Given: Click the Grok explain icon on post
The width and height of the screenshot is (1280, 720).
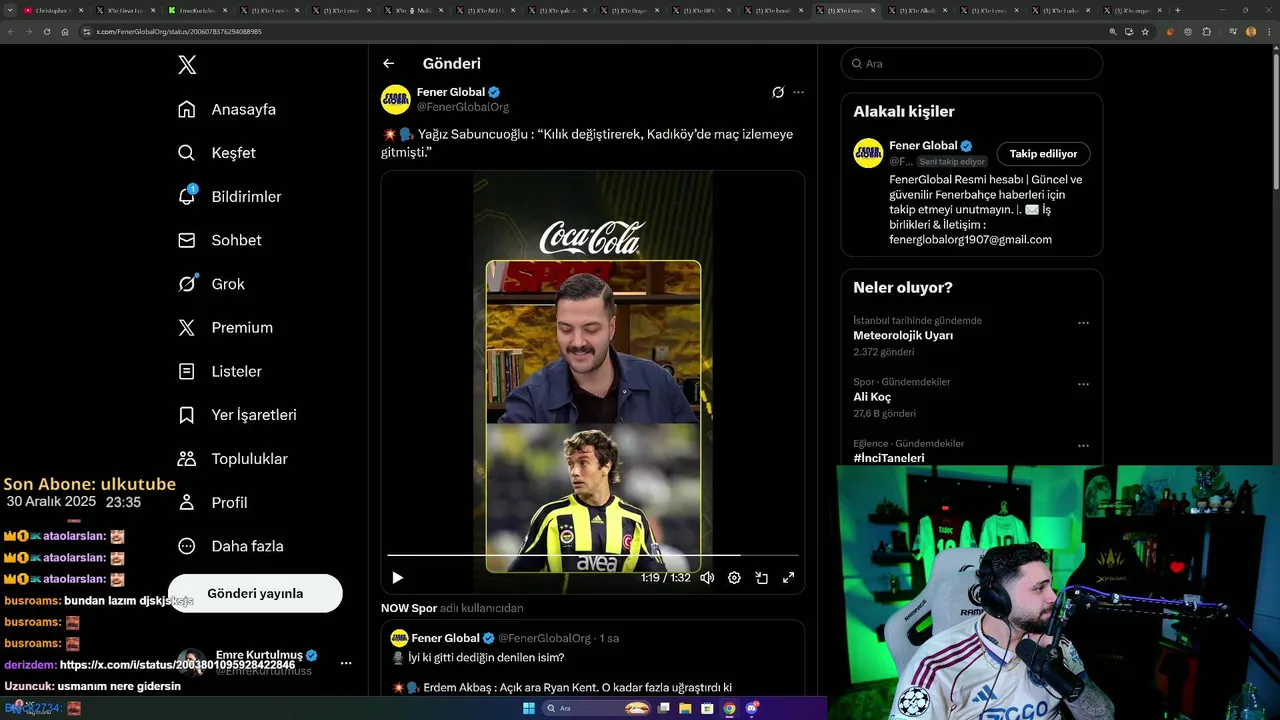Looking at the screenshot, I should tap(778, 92).
